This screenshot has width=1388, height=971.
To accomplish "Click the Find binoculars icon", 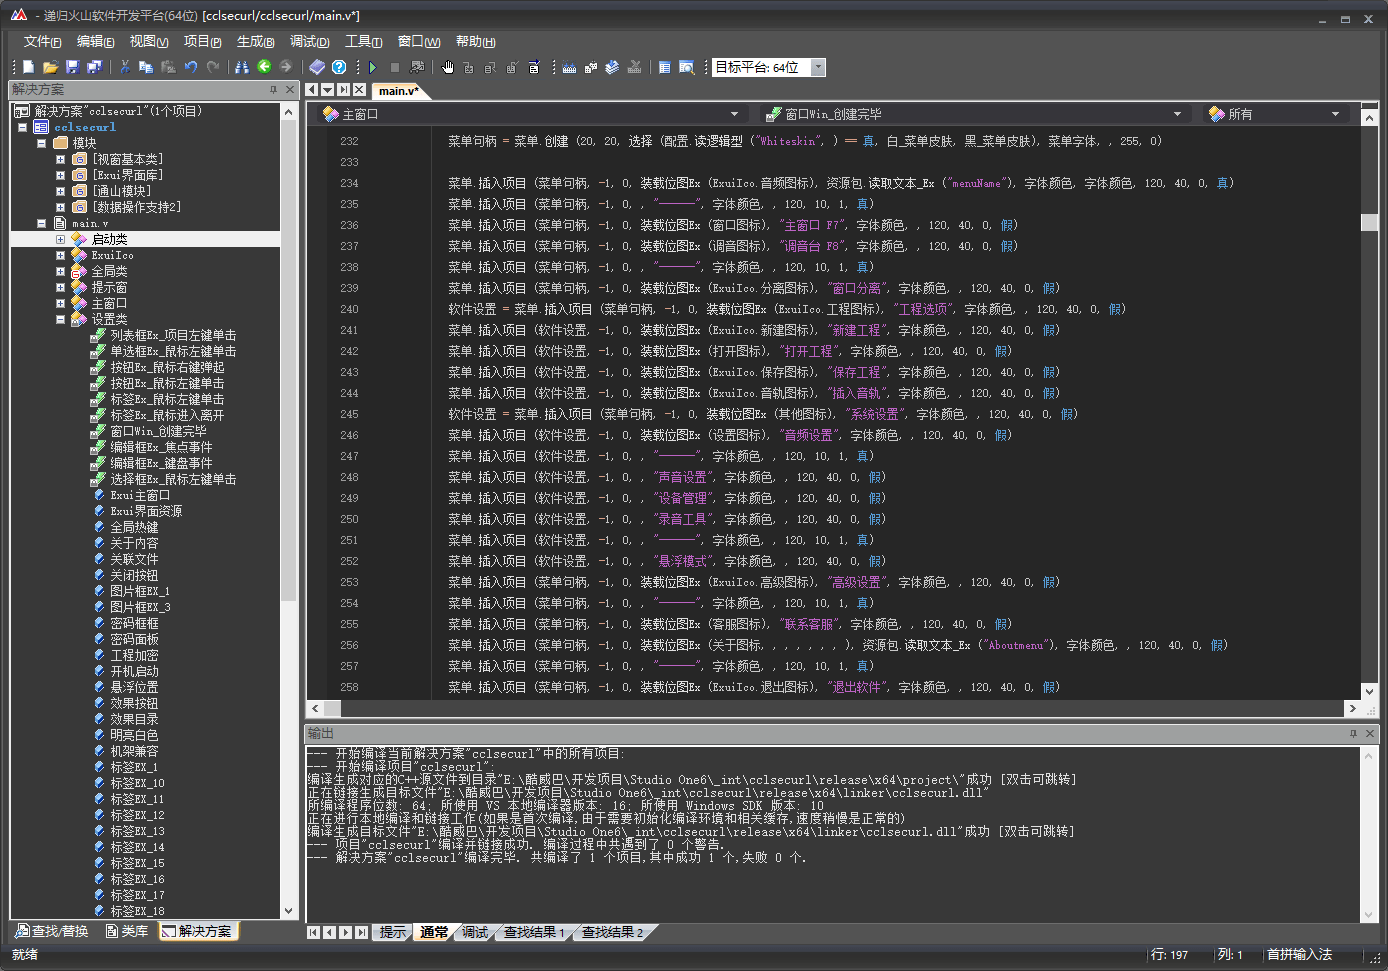I will [242, 67].
